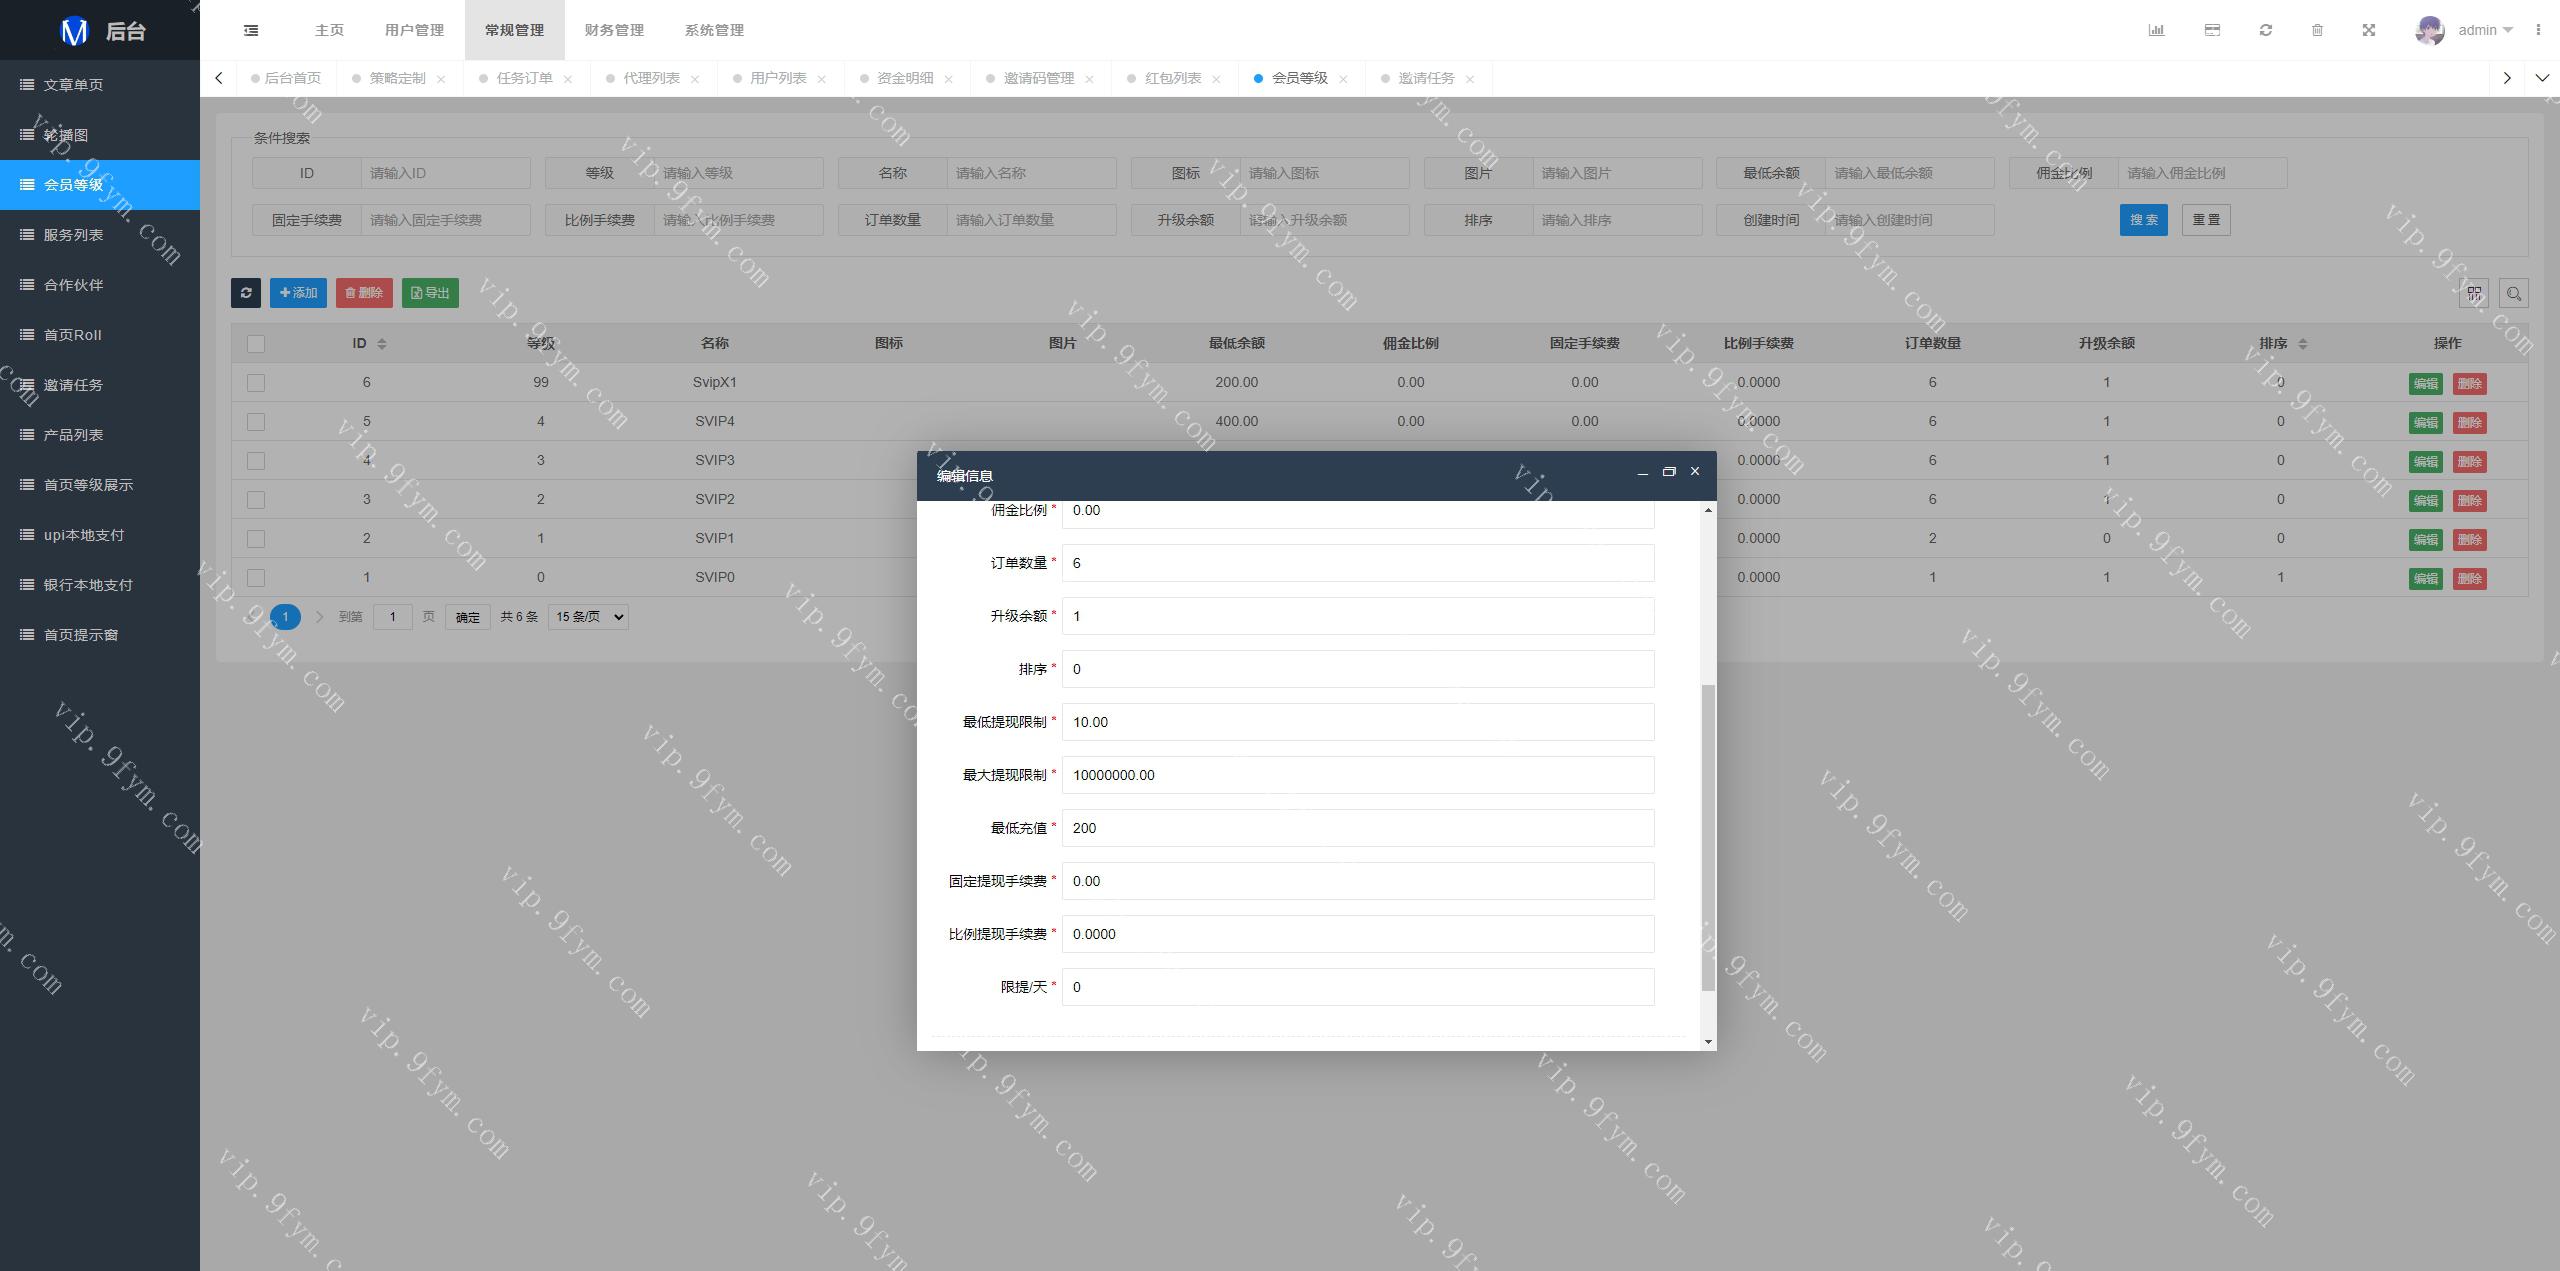Switch to the 红包列表 tab

point(1172,78)
